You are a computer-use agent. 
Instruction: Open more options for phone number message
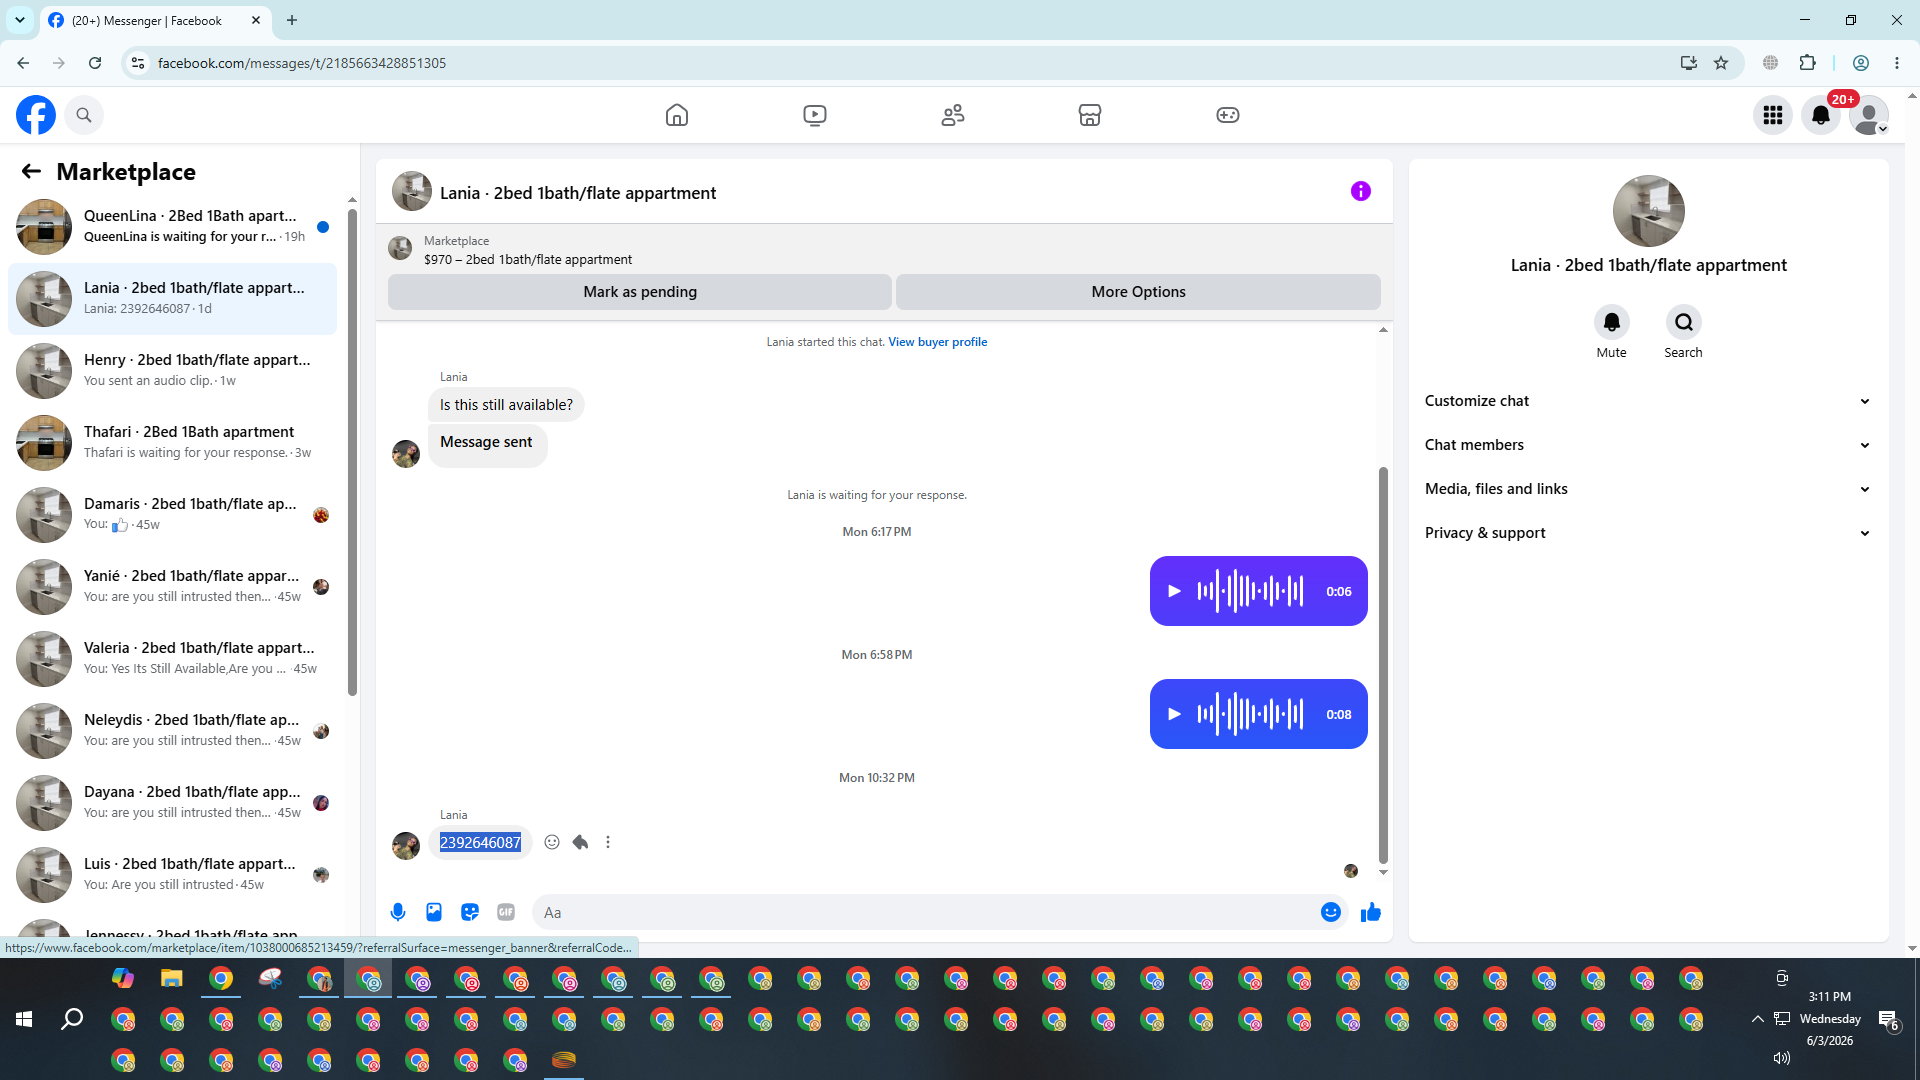click(608, 842)
